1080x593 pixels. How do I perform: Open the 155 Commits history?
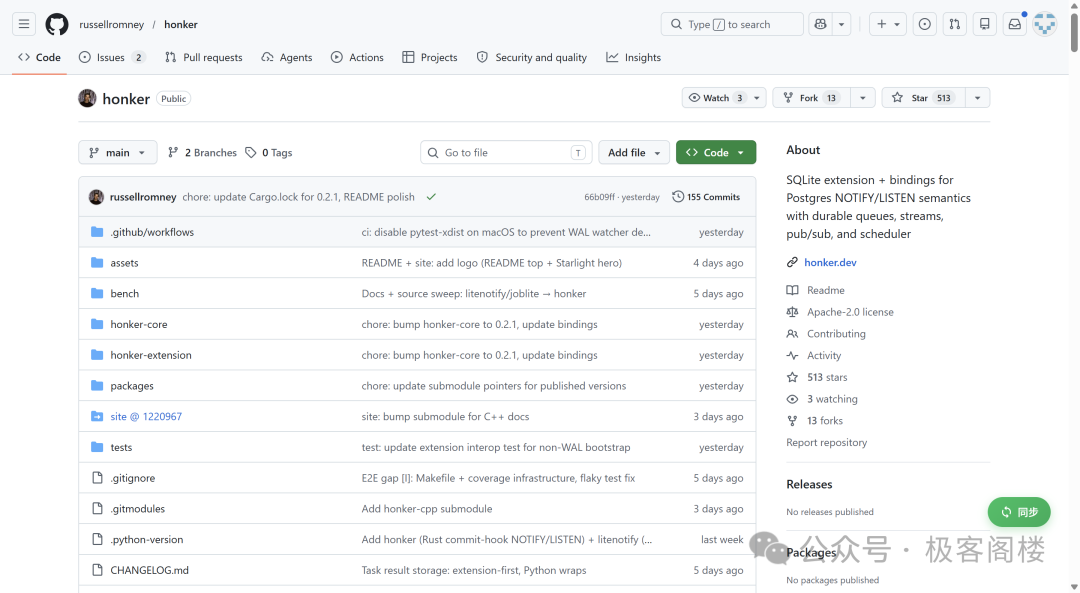[706, 197]
